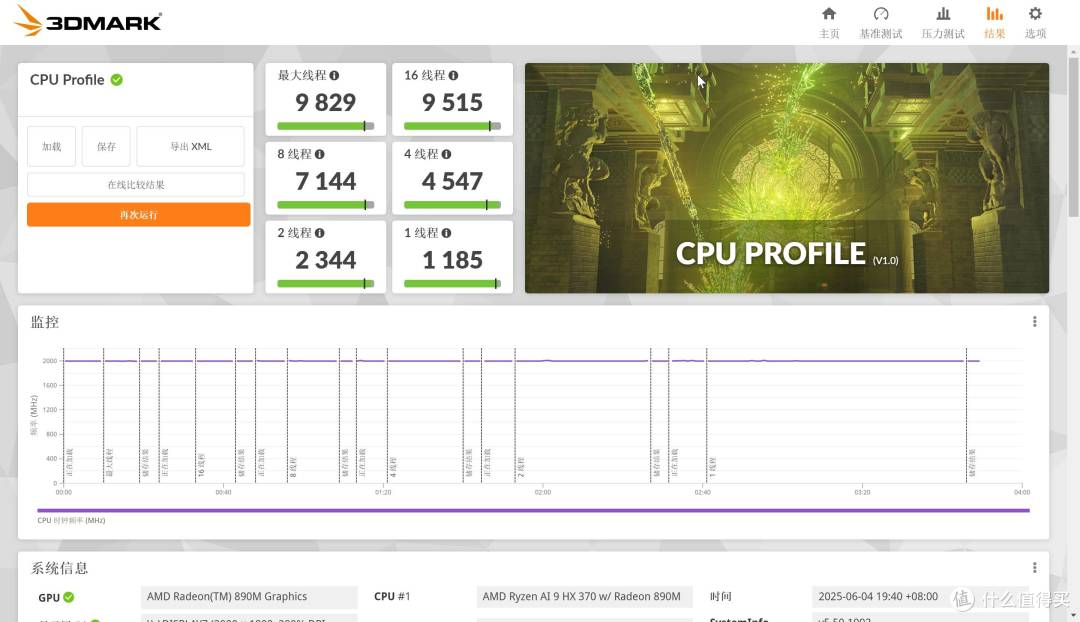1080x622 pixels.
Task: Click the orange Run again button
Action: (x=138, y=214)
